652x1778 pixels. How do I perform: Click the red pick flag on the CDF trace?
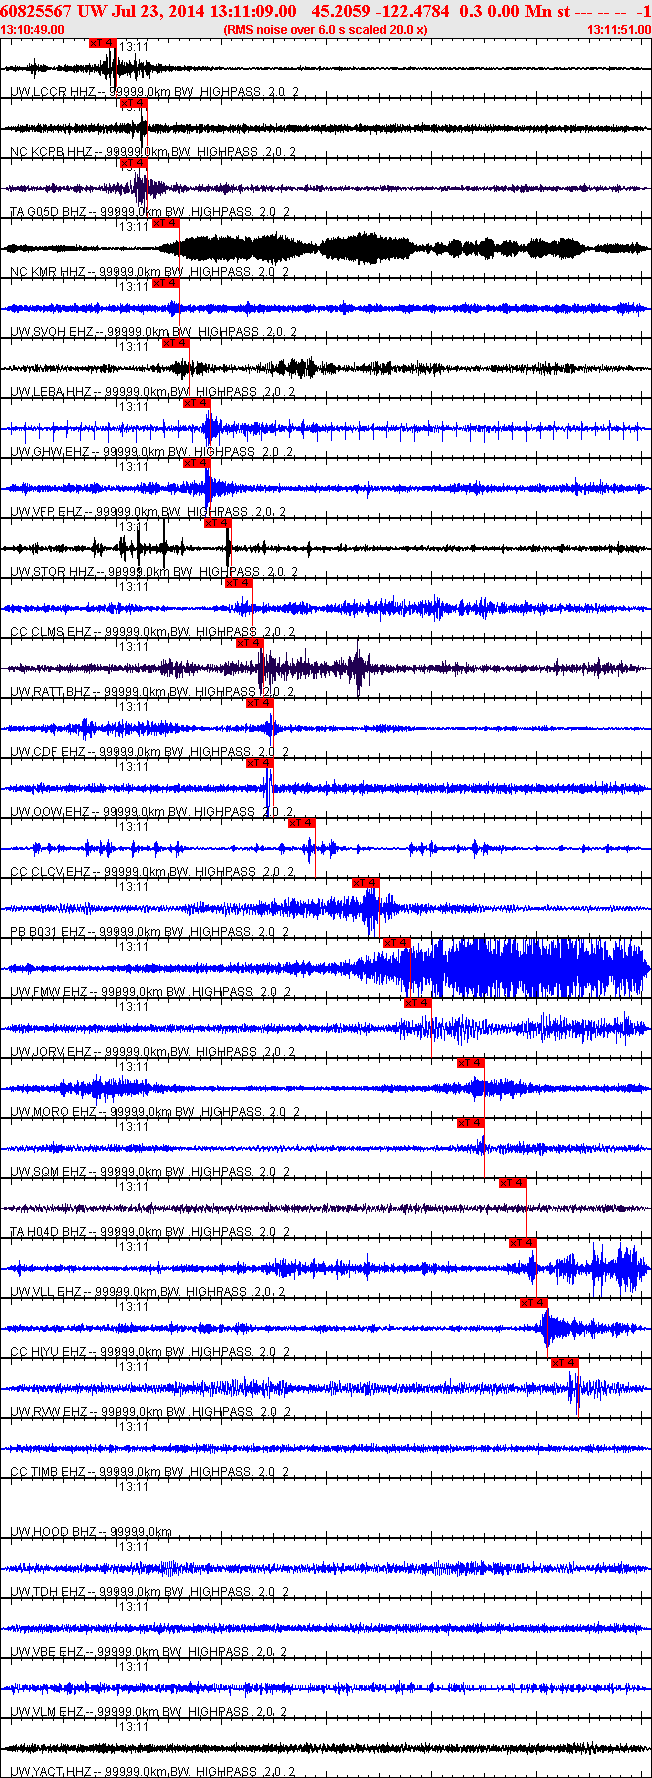[x=259, y=703]
